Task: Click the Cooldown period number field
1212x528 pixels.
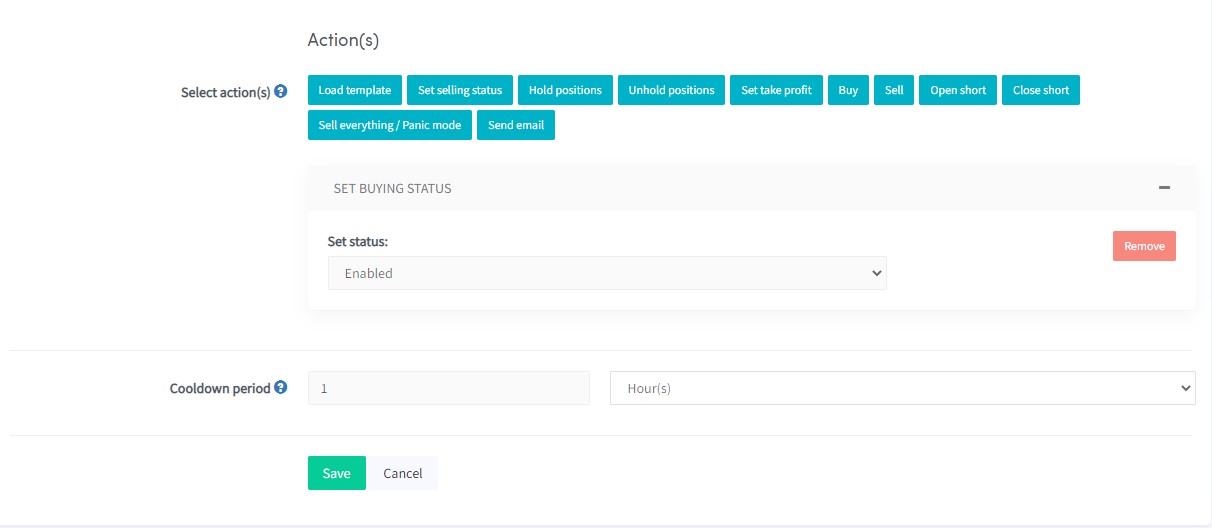Action: [x=448, y=388]
